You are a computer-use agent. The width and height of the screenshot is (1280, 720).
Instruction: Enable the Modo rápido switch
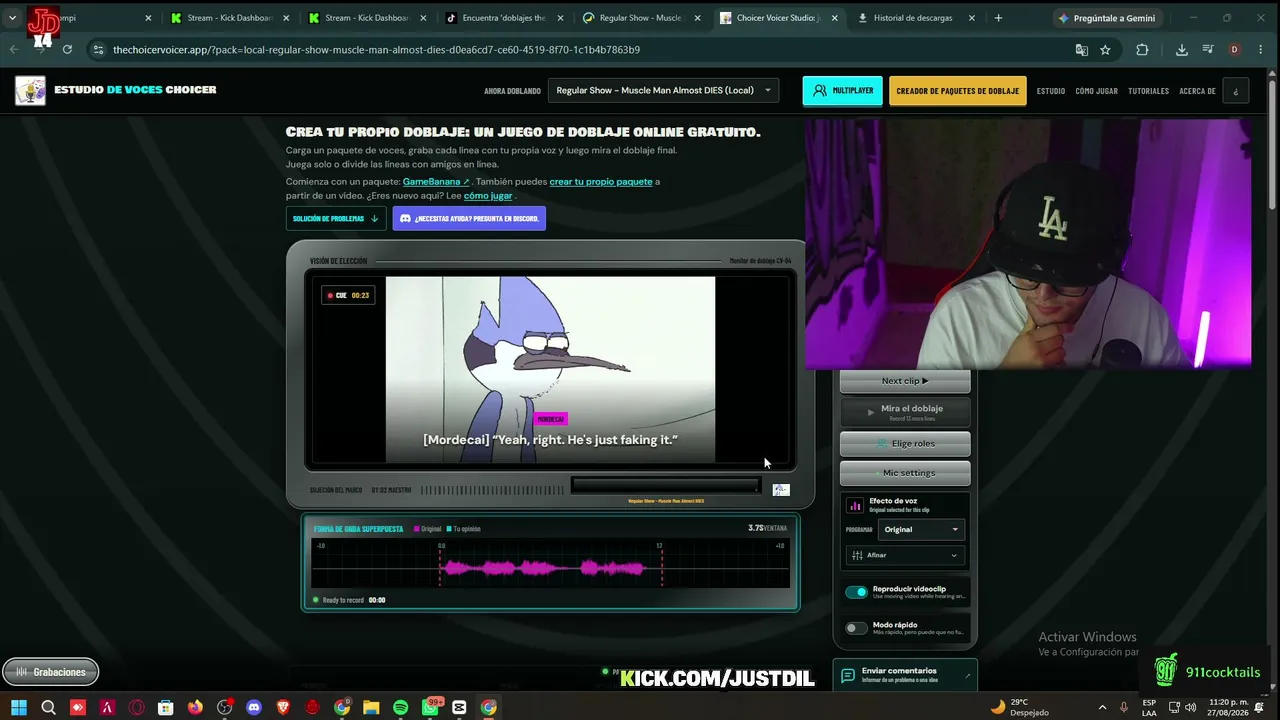pos(857,628)
